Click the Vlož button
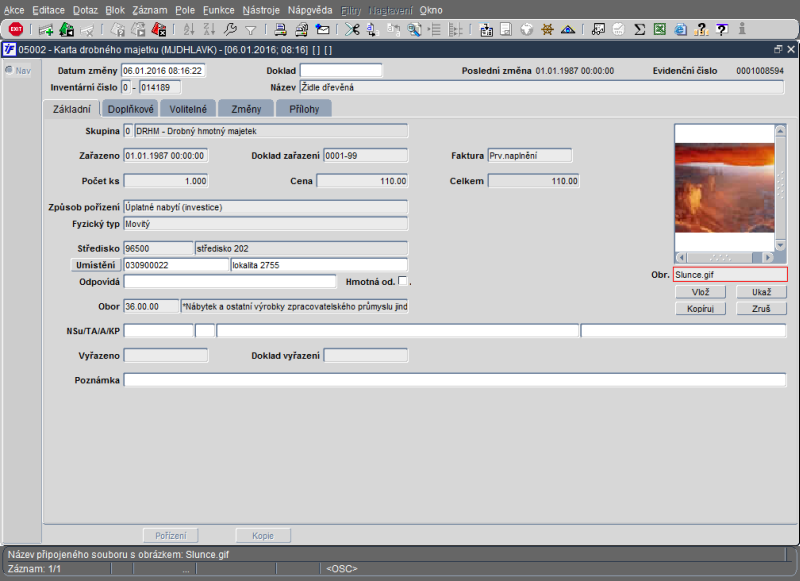This screenshot has height=581, width=800. pos(701,292)
